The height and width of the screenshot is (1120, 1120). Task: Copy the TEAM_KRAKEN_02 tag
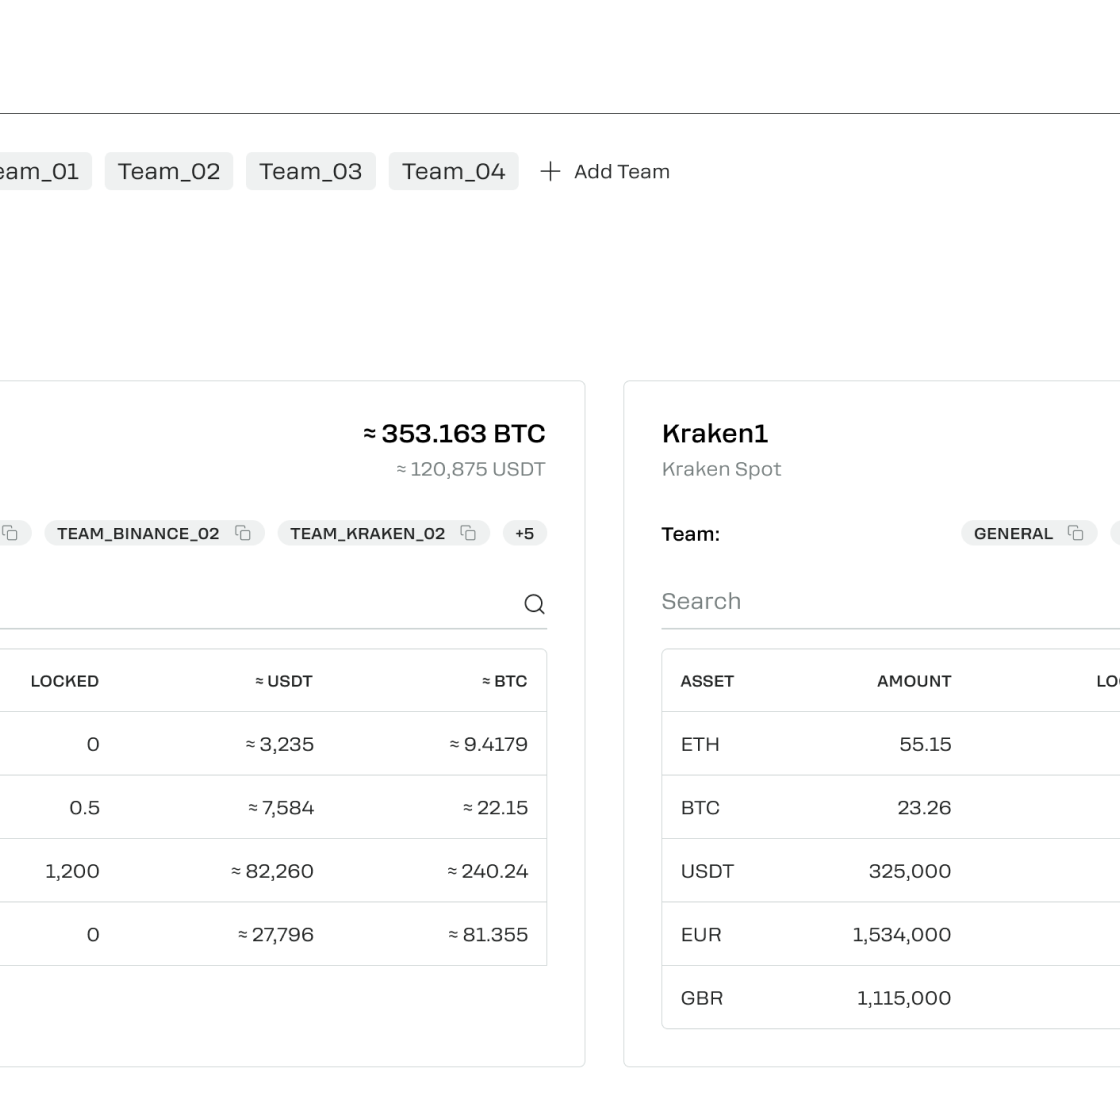click(468, 533)
